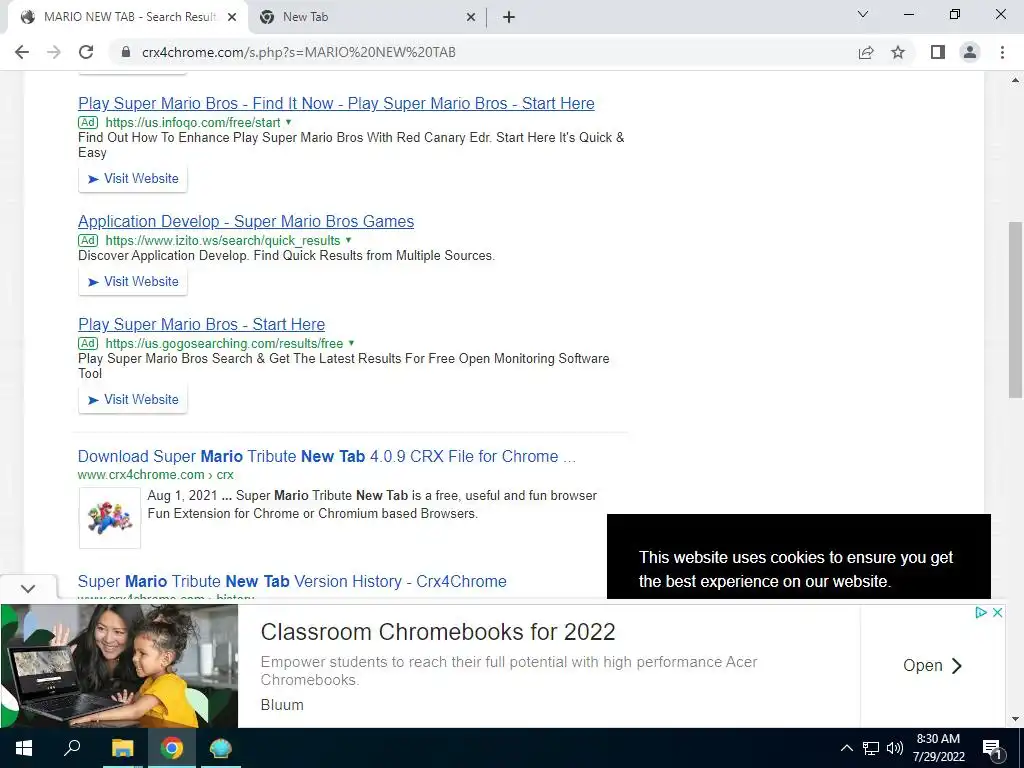View site information via the lock icon

pos(126,52)
